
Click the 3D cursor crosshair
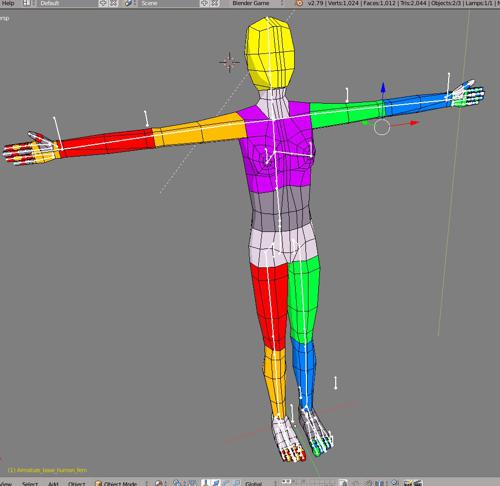coord(229,62)
